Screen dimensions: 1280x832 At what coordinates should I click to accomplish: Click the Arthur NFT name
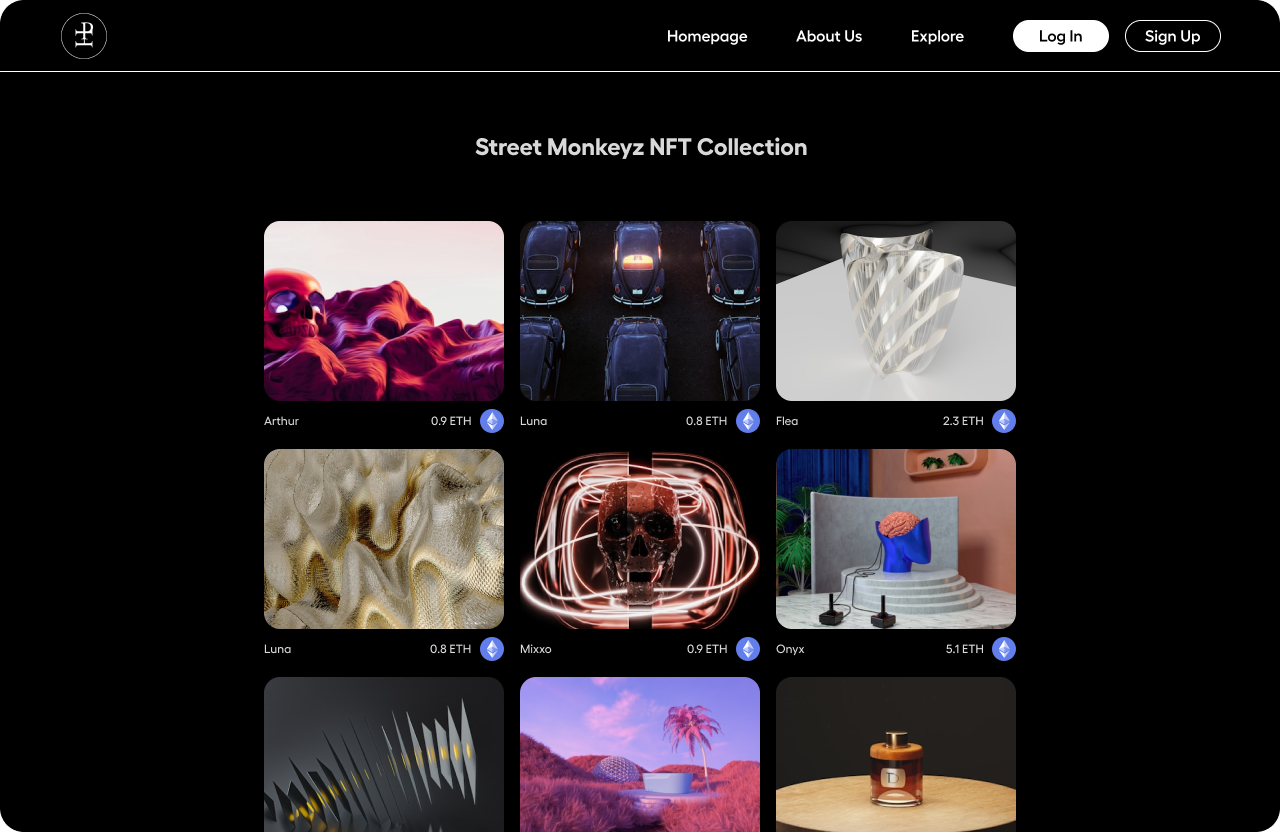pyautogui.click(x=281, y=421)
